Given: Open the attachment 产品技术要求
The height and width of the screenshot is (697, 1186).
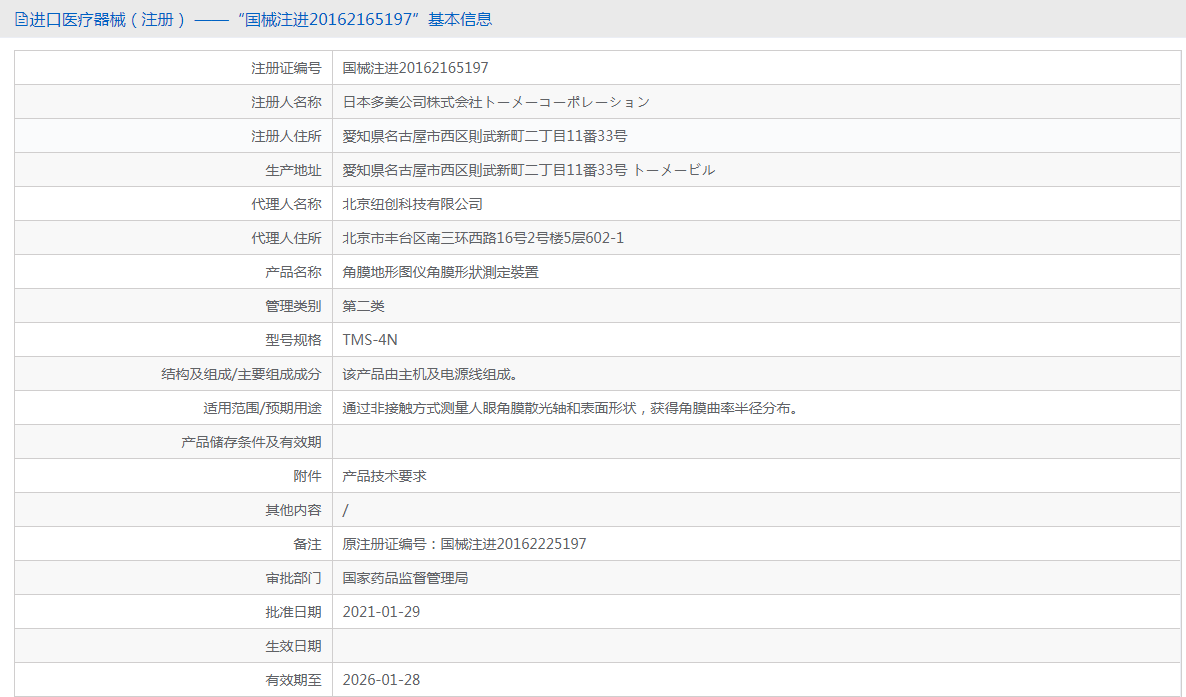Looking at the screenshot, I should pos(384,477).
